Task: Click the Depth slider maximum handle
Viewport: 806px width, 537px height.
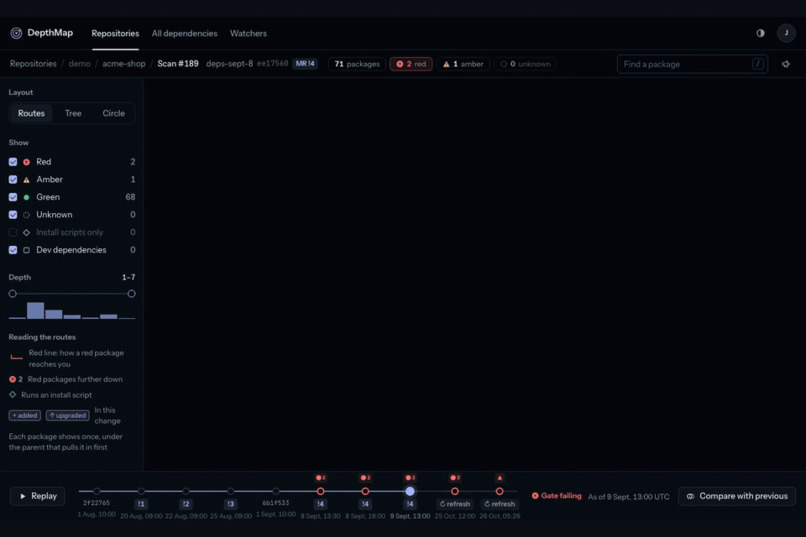Action: 132,294
